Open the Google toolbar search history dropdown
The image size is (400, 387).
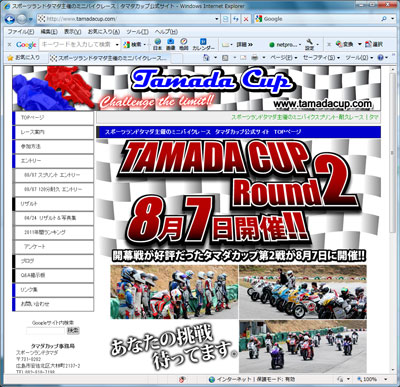click(x=117, y=44)
